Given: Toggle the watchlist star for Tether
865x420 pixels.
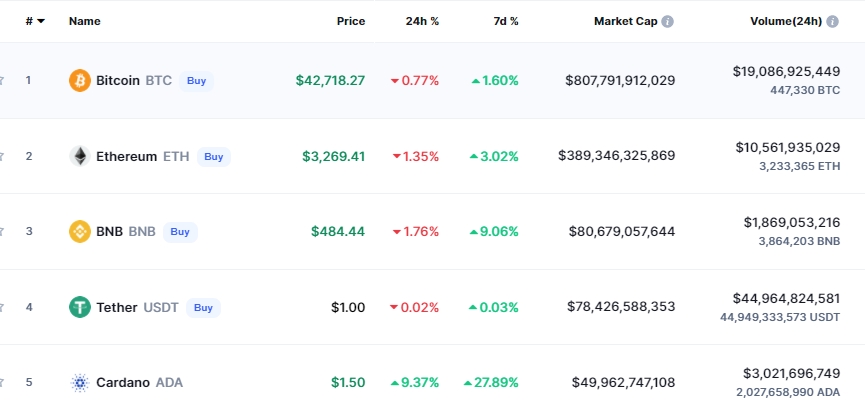Looking at the screenshot, I should click(2, 307).
